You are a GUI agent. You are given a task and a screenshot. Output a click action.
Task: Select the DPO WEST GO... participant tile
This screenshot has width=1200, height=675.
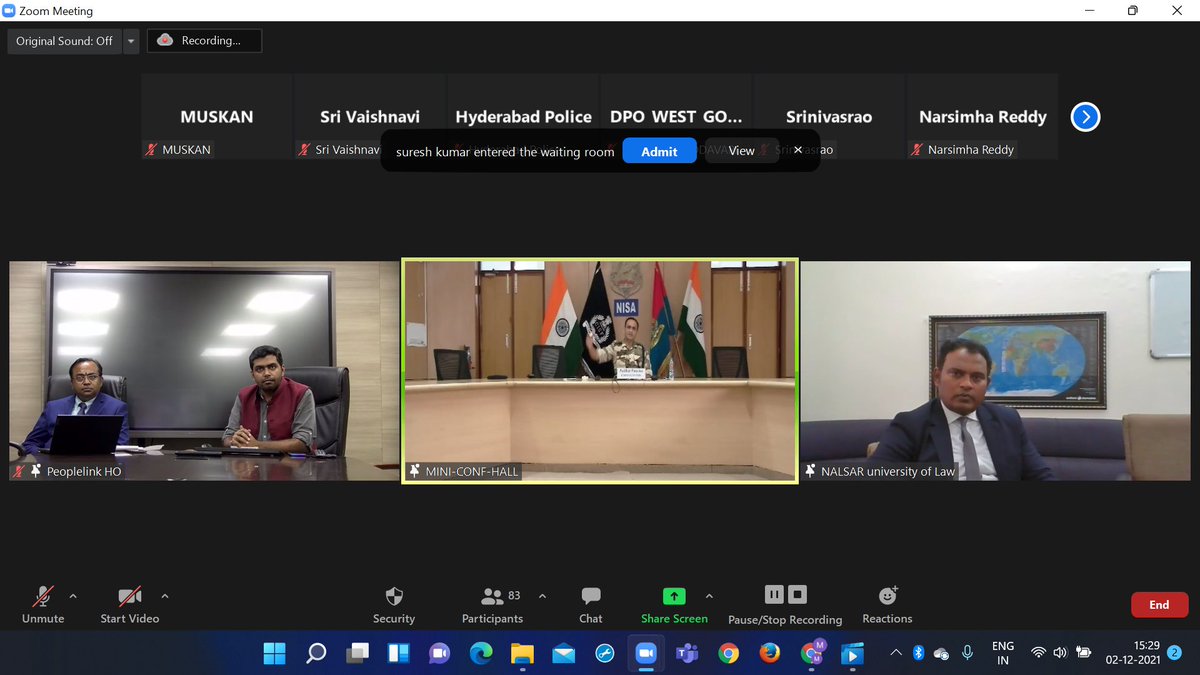point(676,117)
